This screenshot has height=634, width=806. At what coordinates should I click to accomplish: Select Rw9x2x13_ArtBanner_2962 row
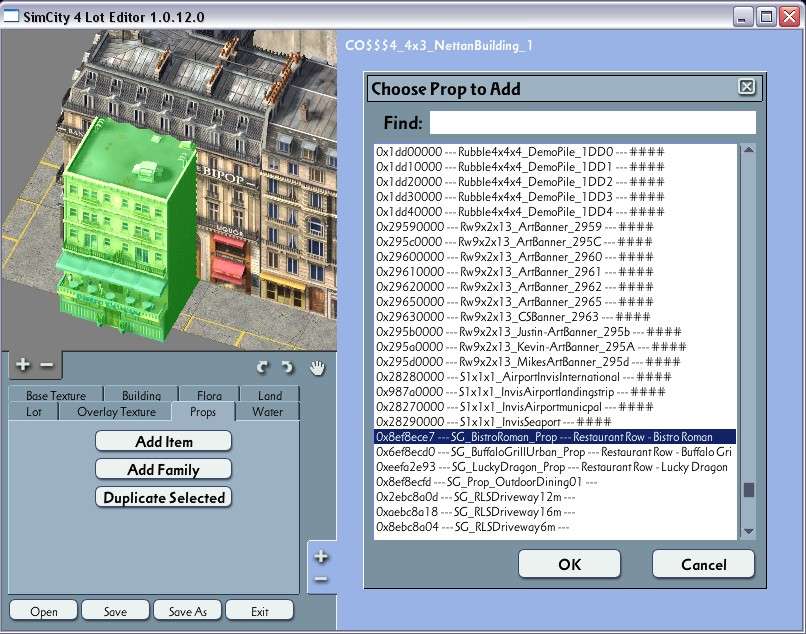[555, 286]
